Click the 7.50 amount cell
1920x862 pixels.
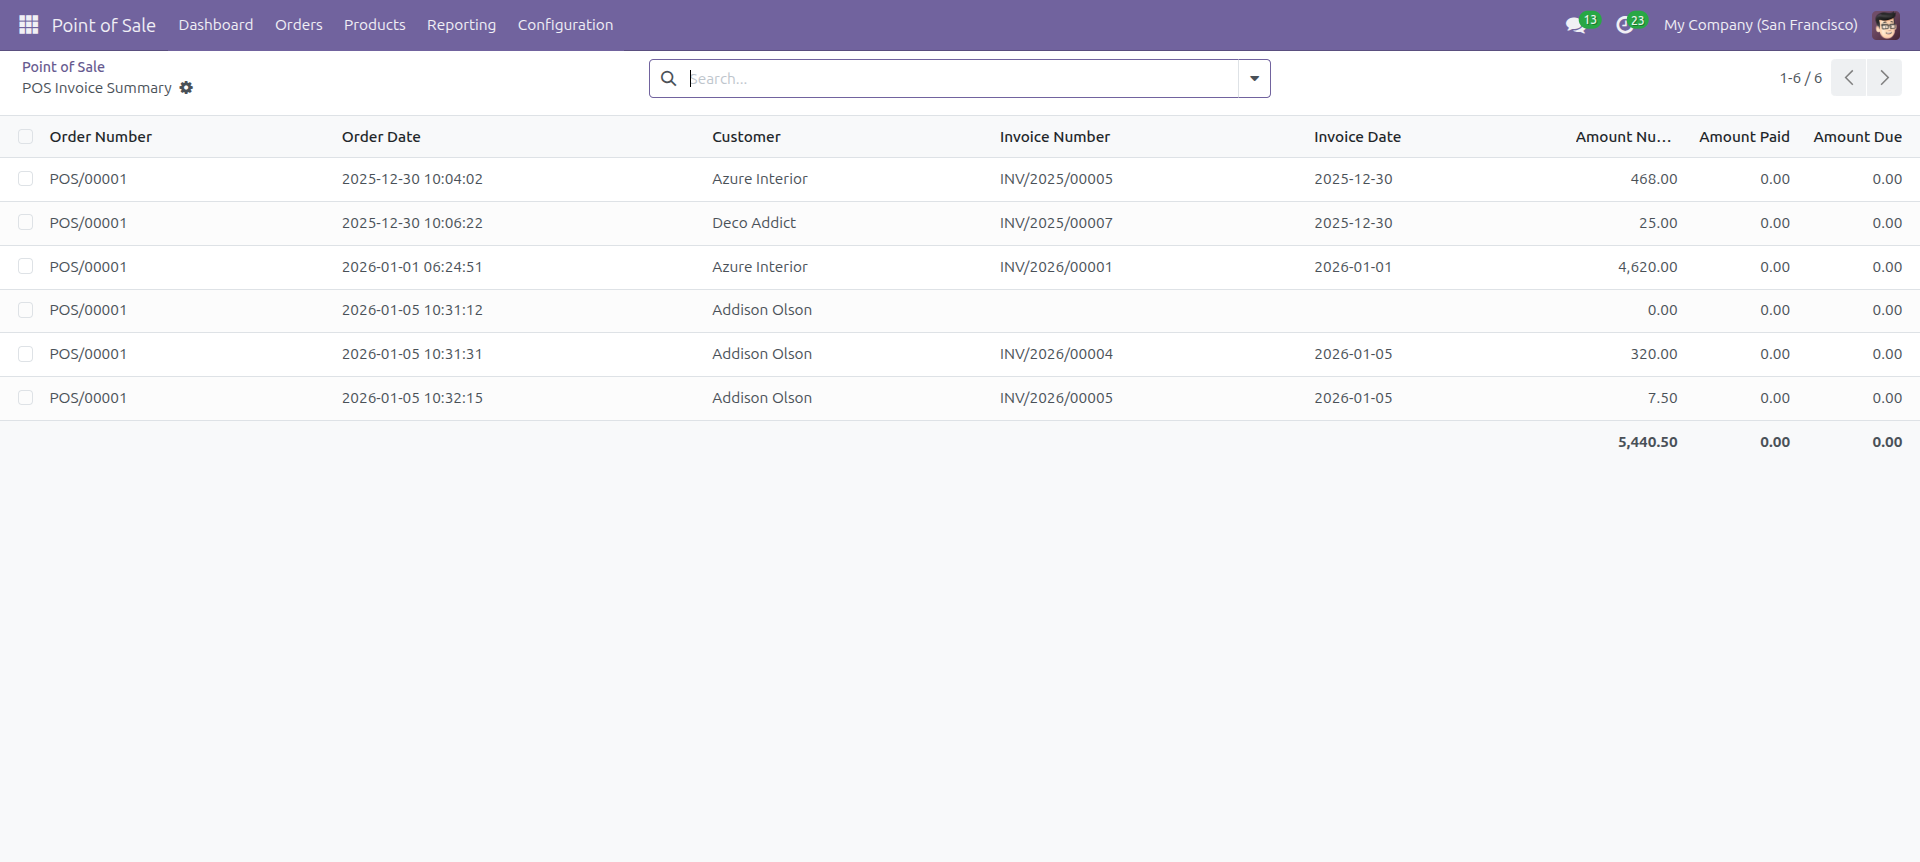(x=1662, y=398)
